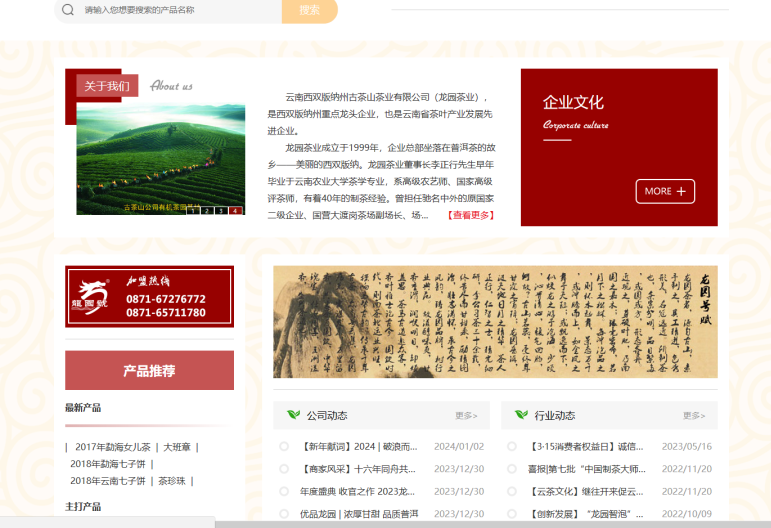771x528 pixels.
Task: Click the horizontal scrollbar at page bottom
Action: click(x=493, y=525)
